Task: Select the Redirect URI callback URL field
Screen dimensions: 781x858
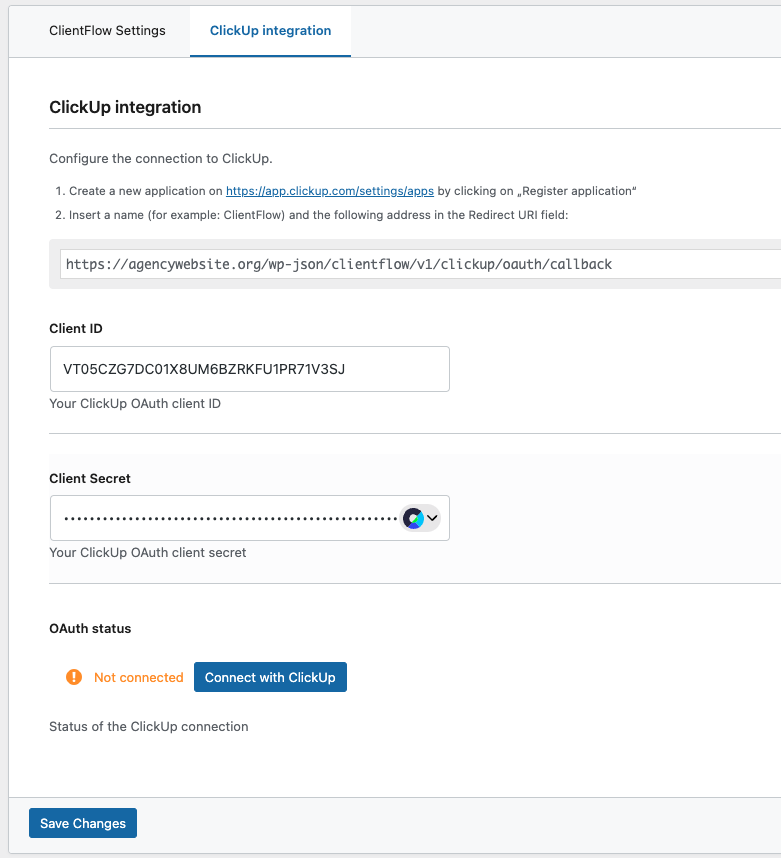Action: click(420, 264)
